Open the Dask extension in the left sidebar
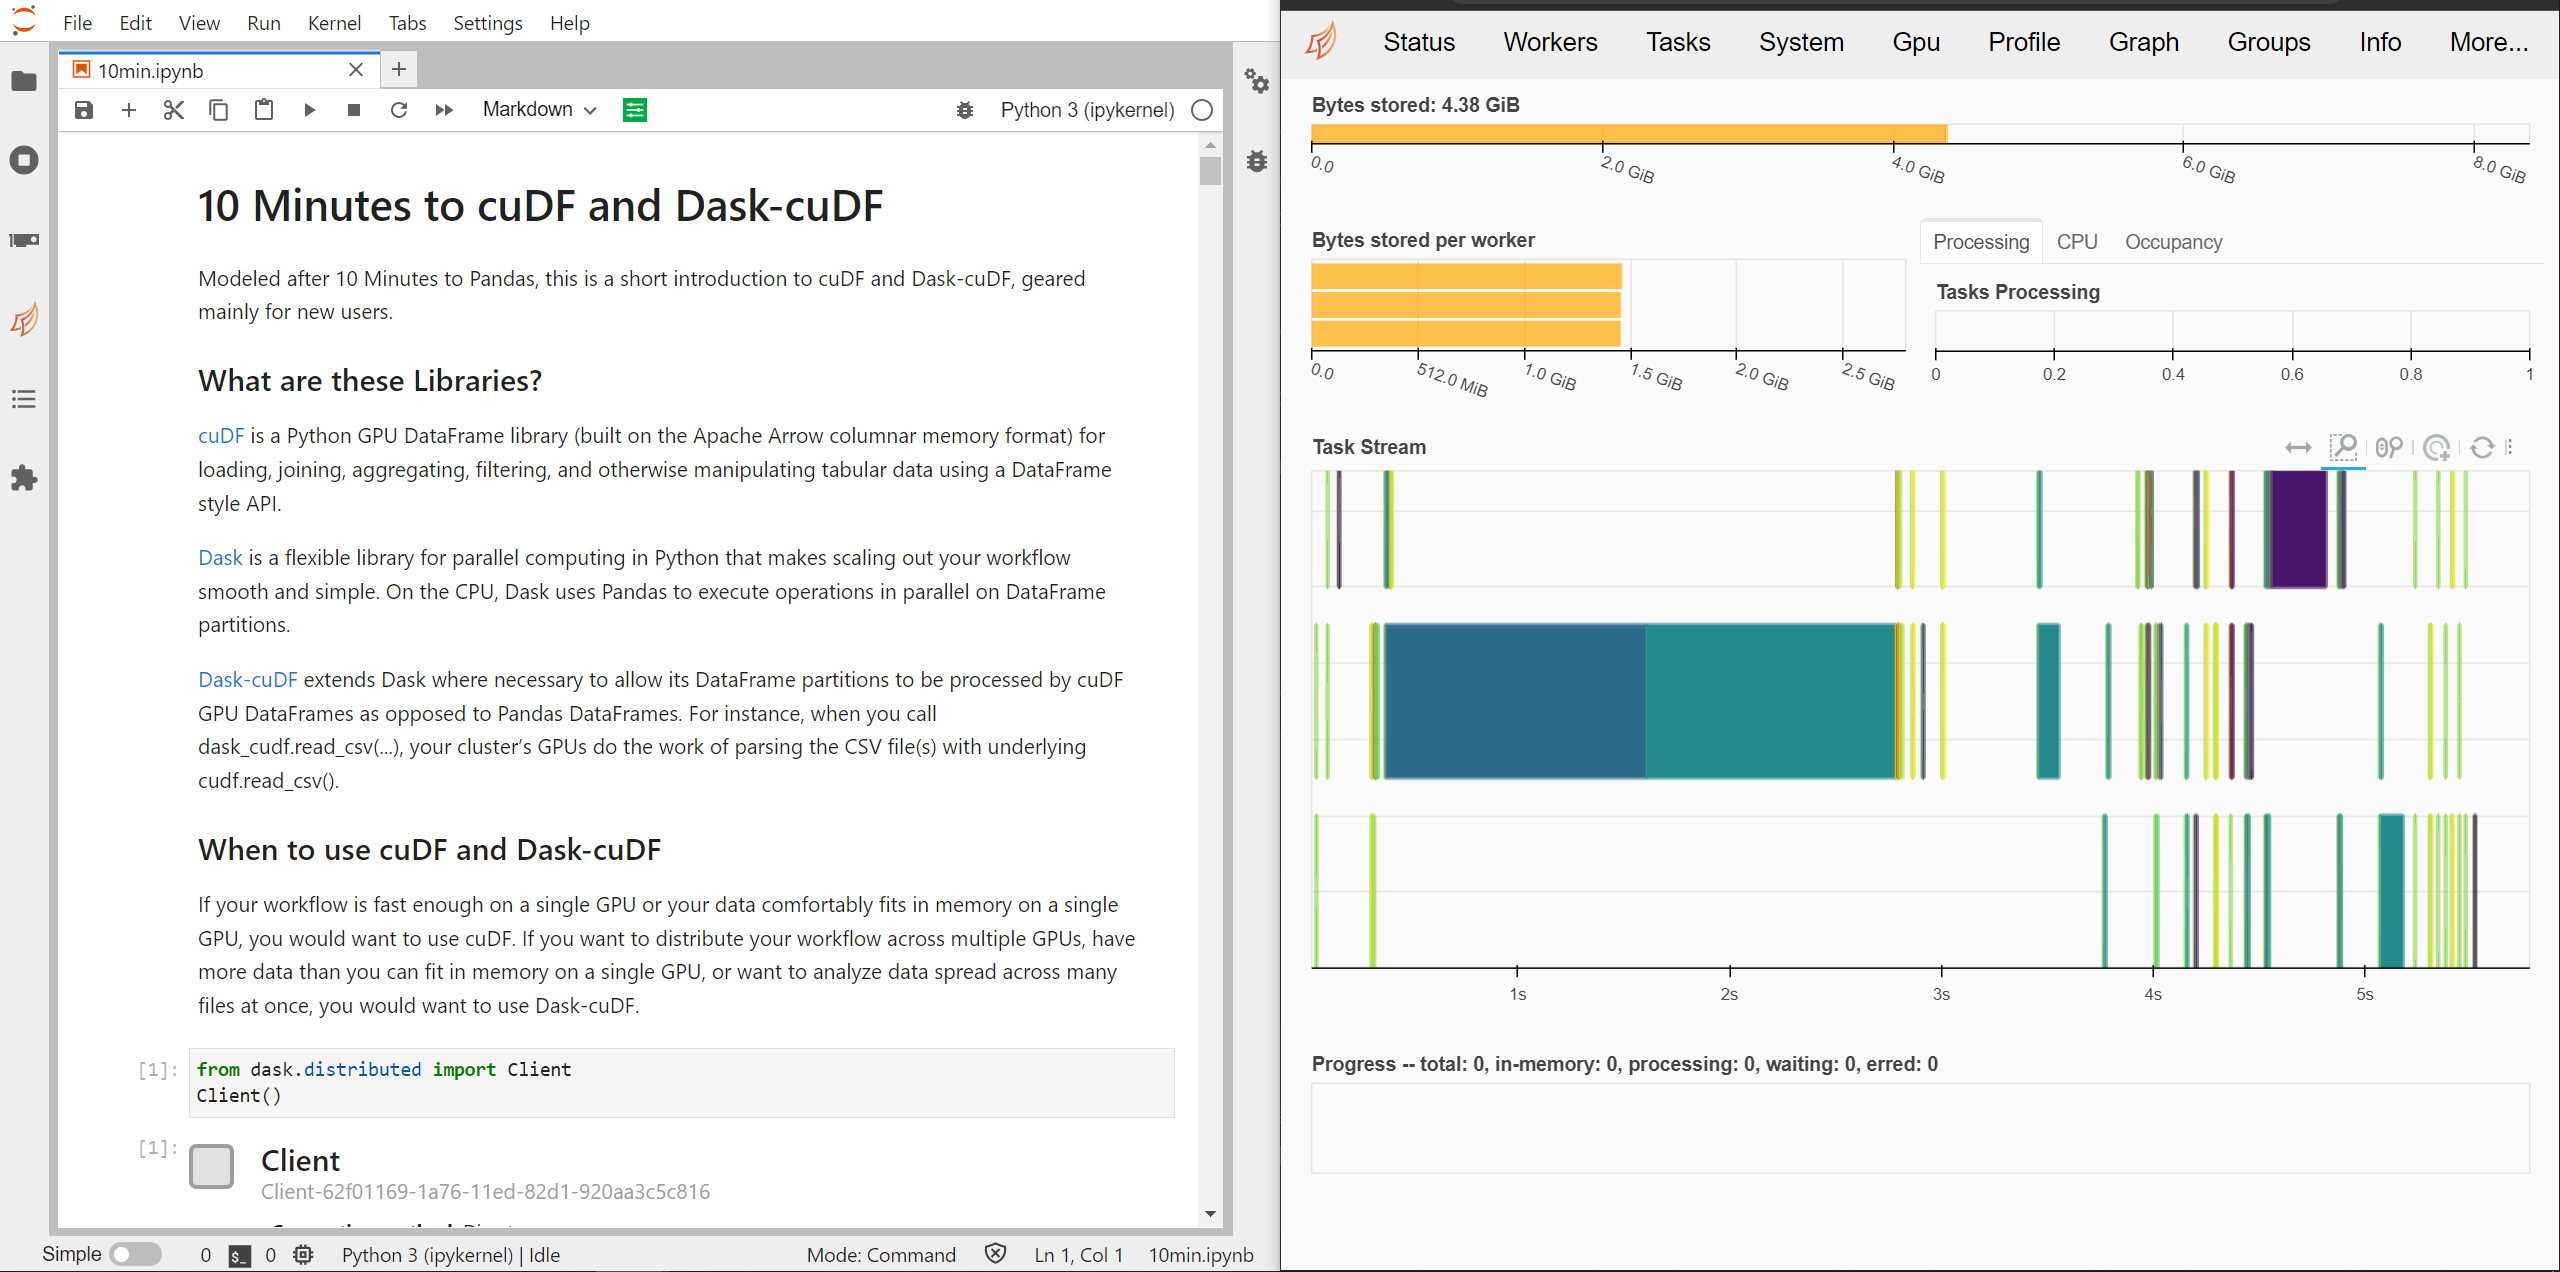This screenshot has width=2560, height=1272. tap(24, 320)
